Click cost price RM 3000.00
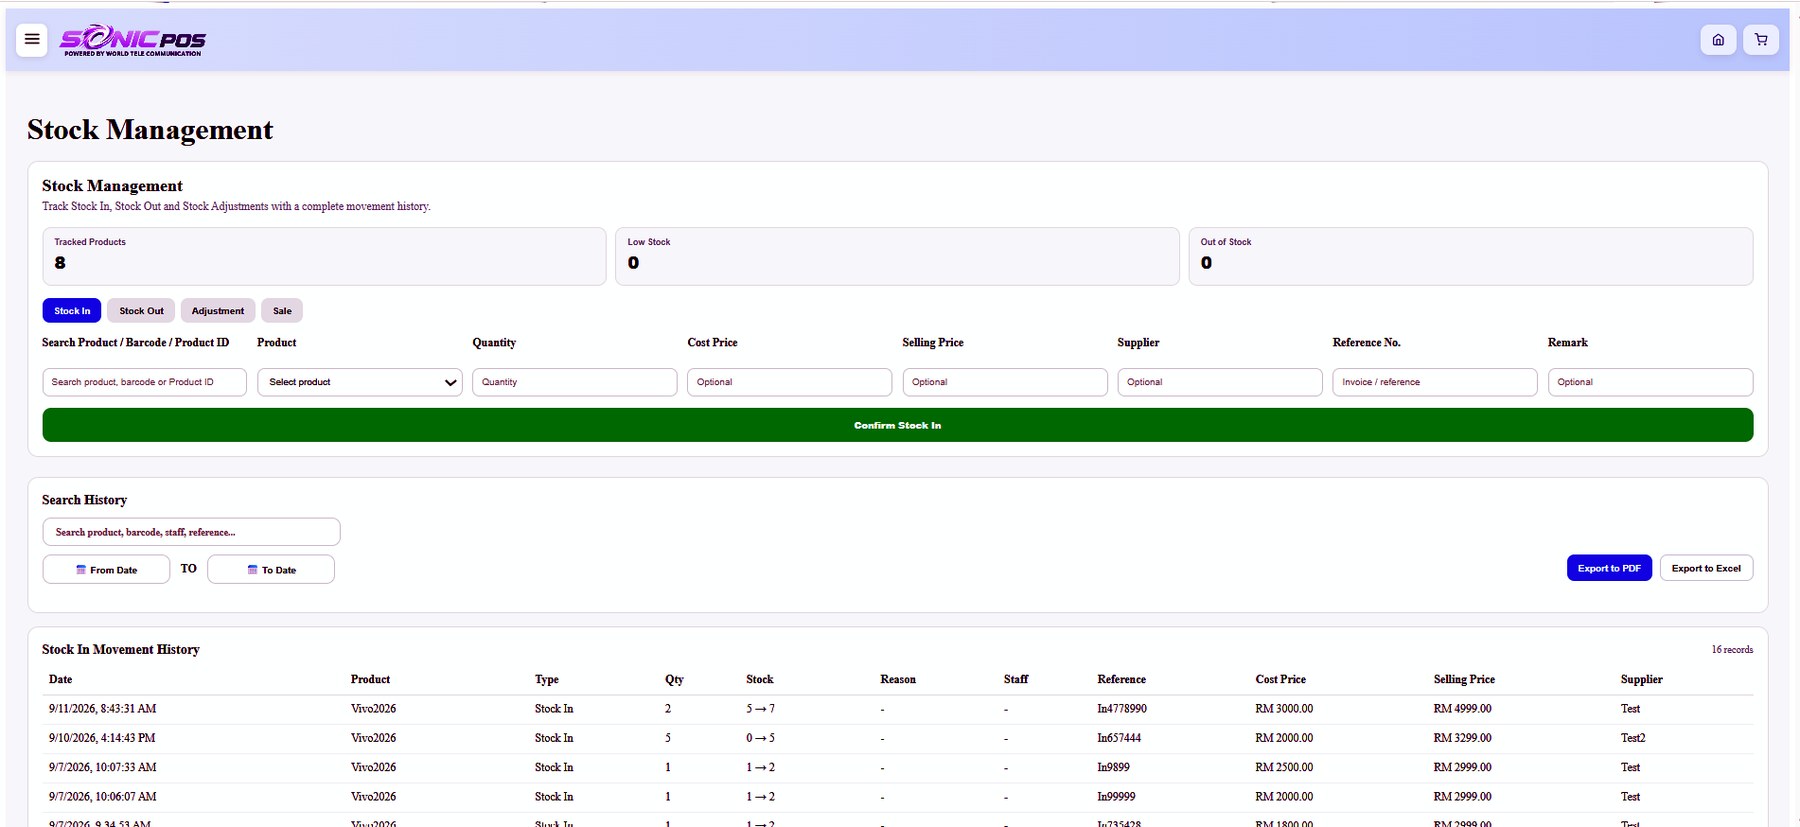The width and height of the screenshot is (1800, 827). (x=1284, y=709)
